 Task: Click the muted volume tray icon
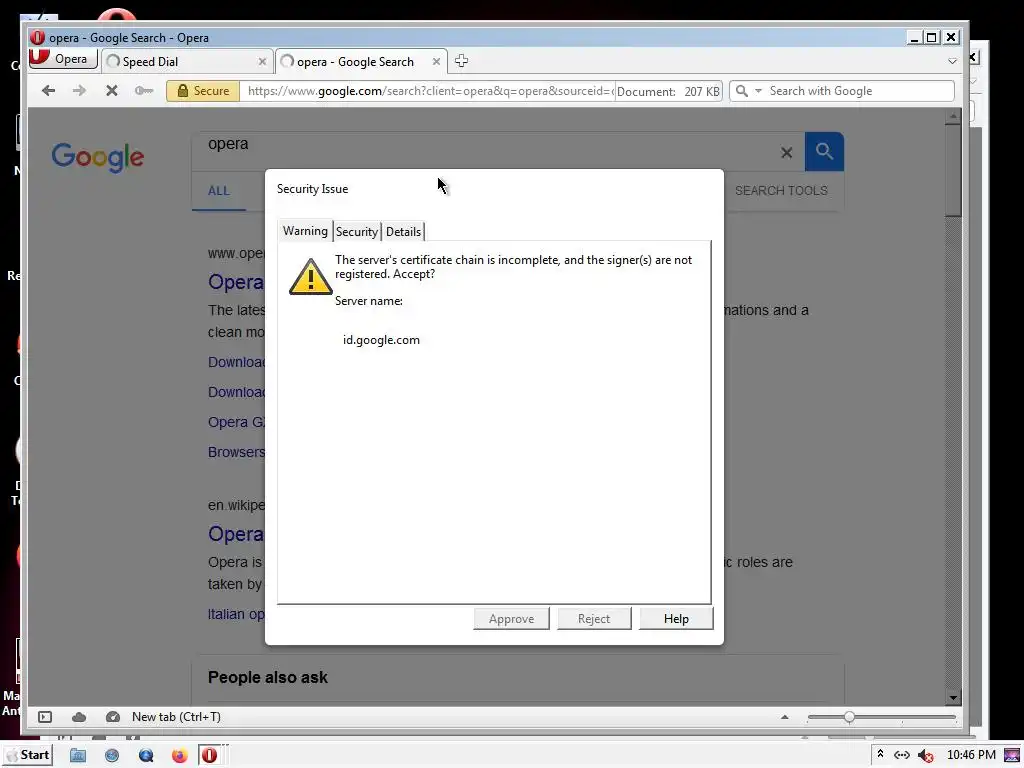tap(925, 756)
